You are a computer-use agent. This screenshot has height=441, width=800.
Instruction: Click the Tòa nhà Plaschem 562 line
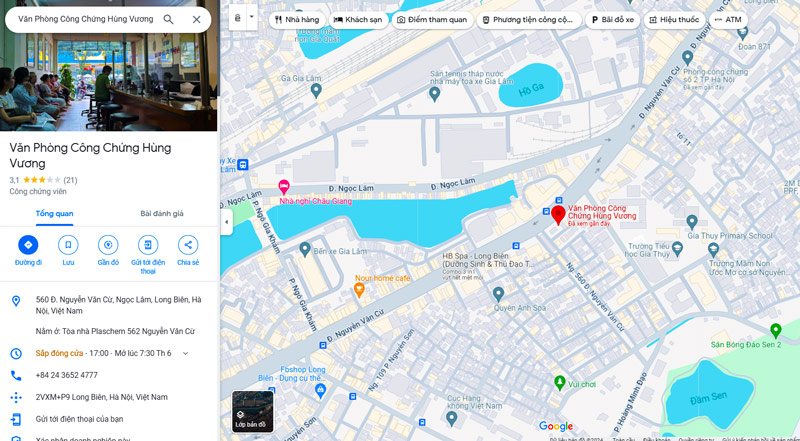click(x=115, y=331)
